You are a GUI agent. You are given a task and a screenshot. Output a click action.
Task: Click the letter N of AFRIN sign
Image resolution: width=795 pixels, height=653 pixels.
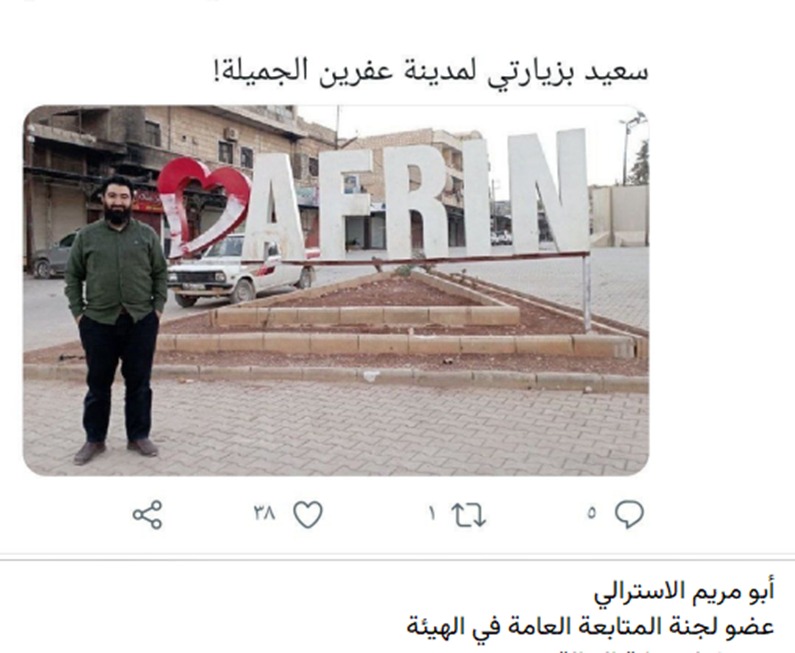[x=549, y=190]
